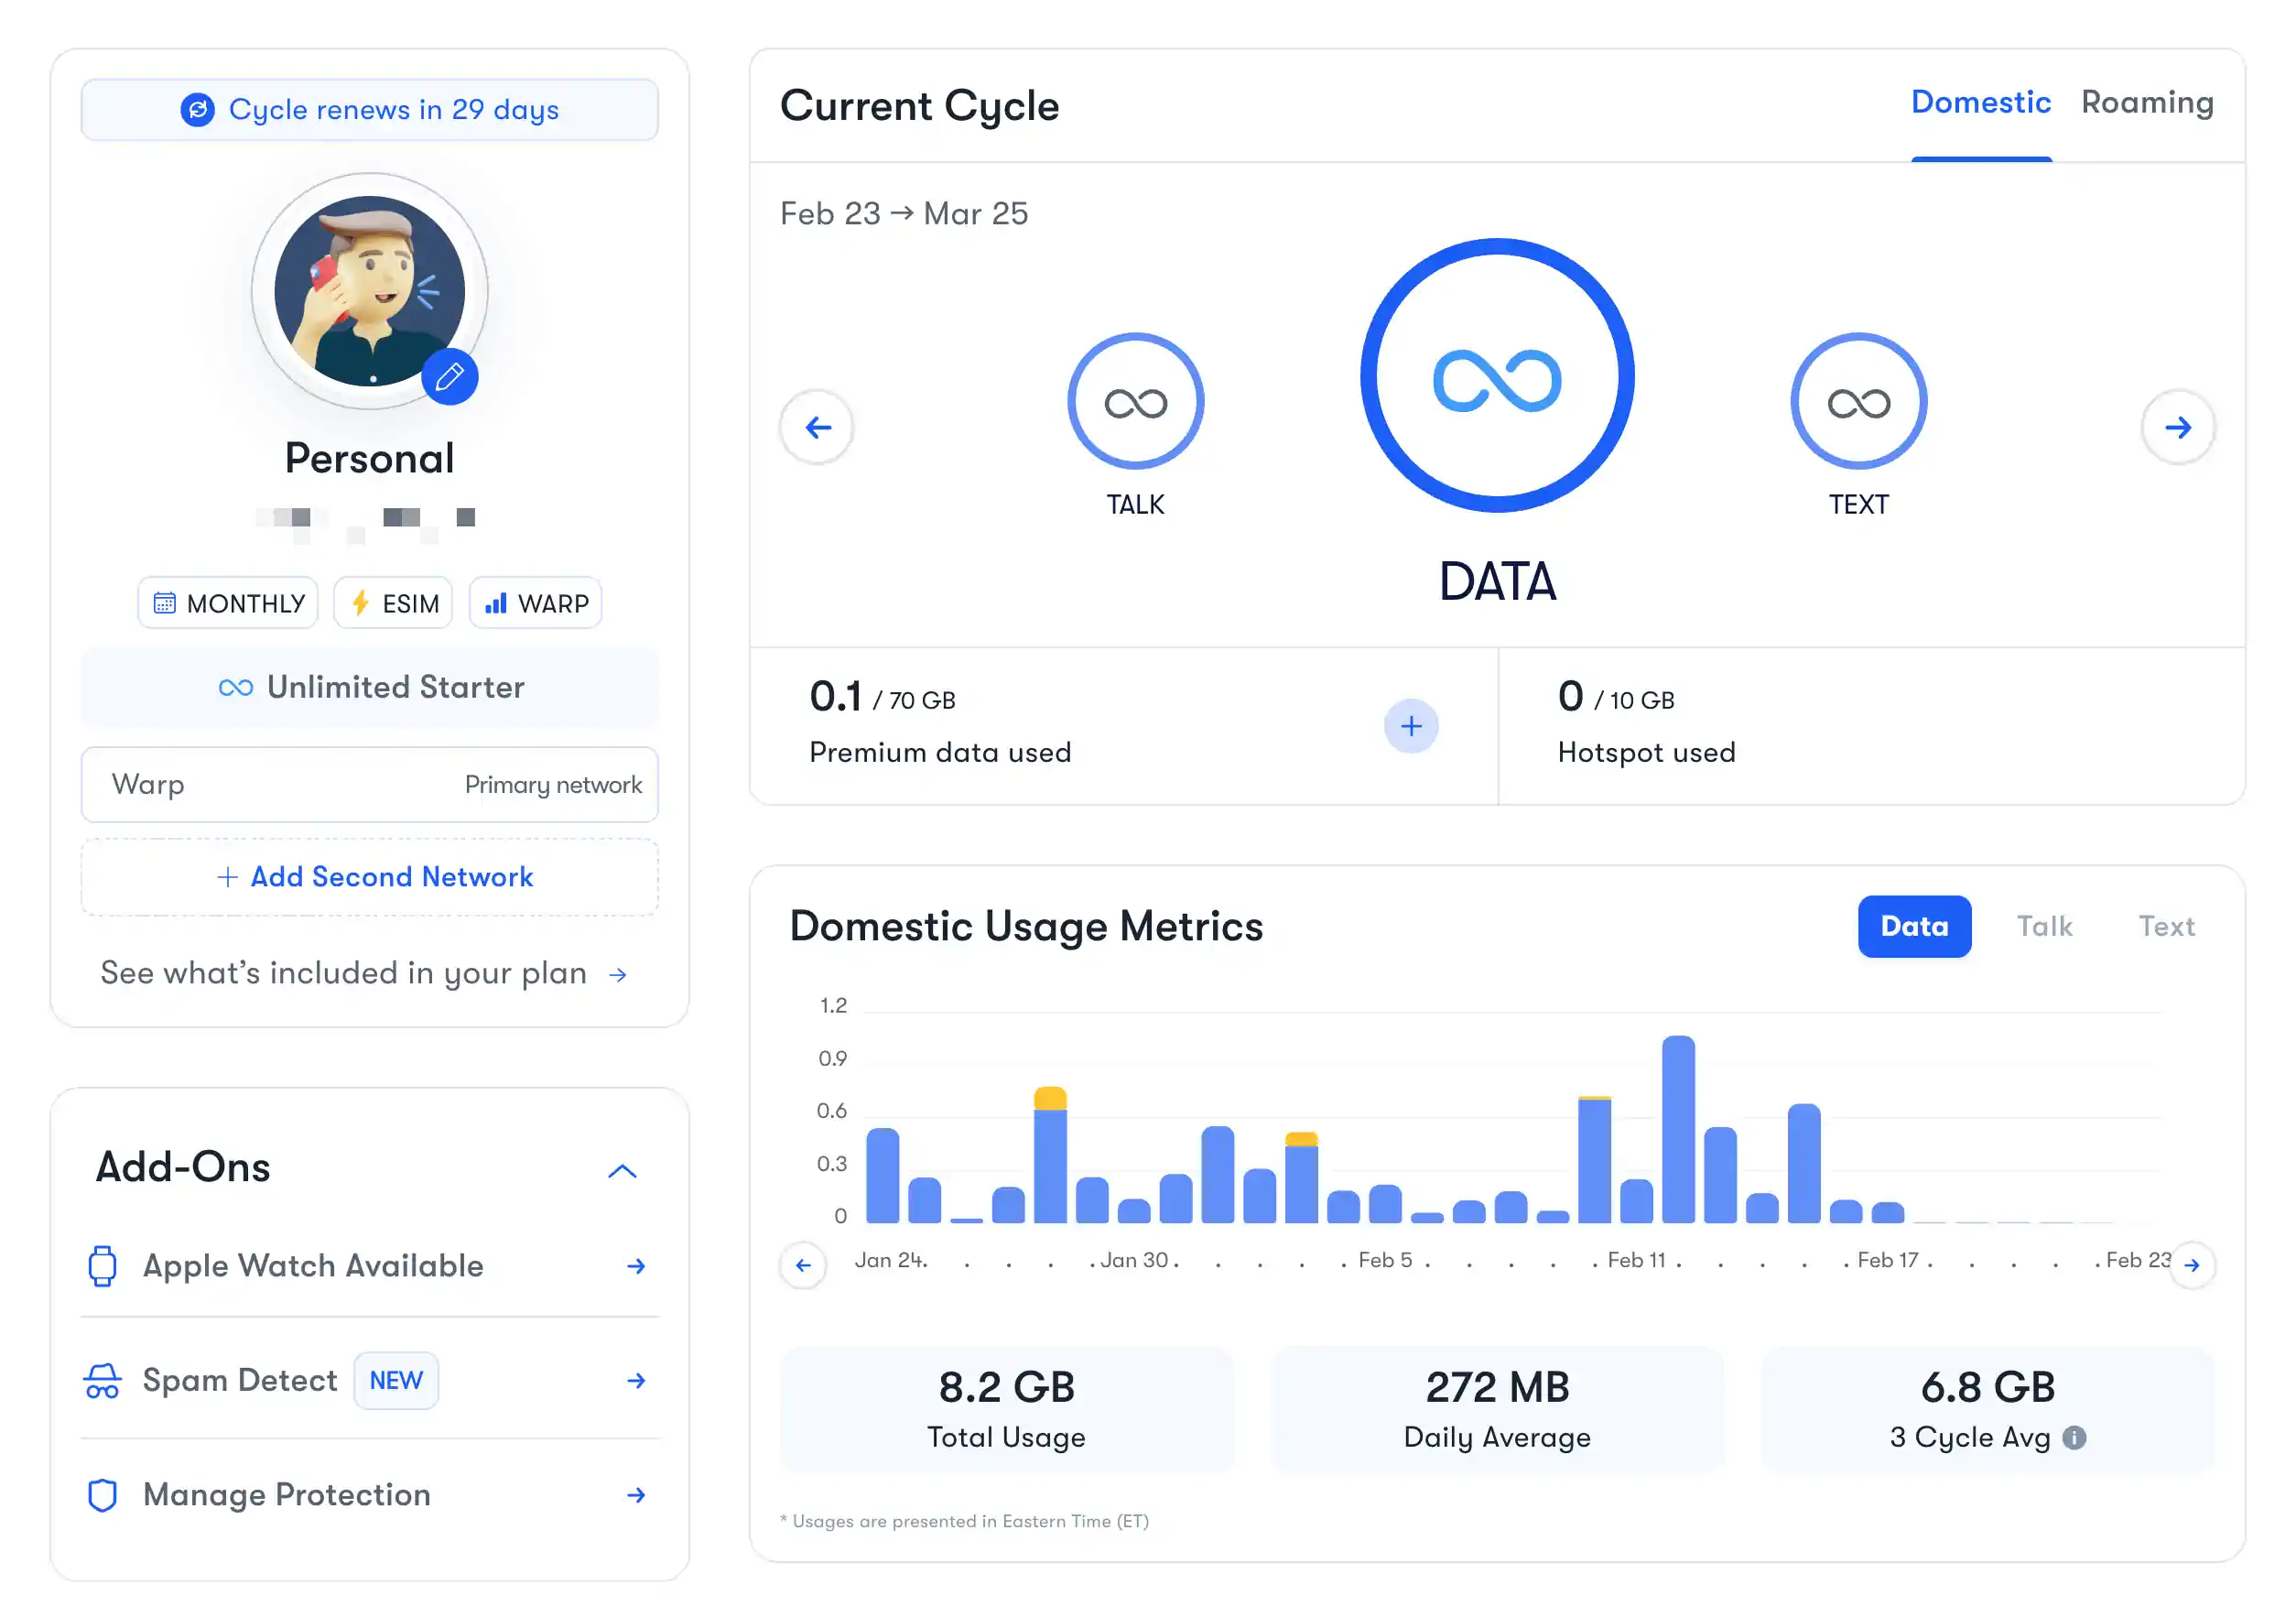This screenshot has width=2296, height=1617.
Task: Select the Domestic tab
Action: tap(1981, 102)
